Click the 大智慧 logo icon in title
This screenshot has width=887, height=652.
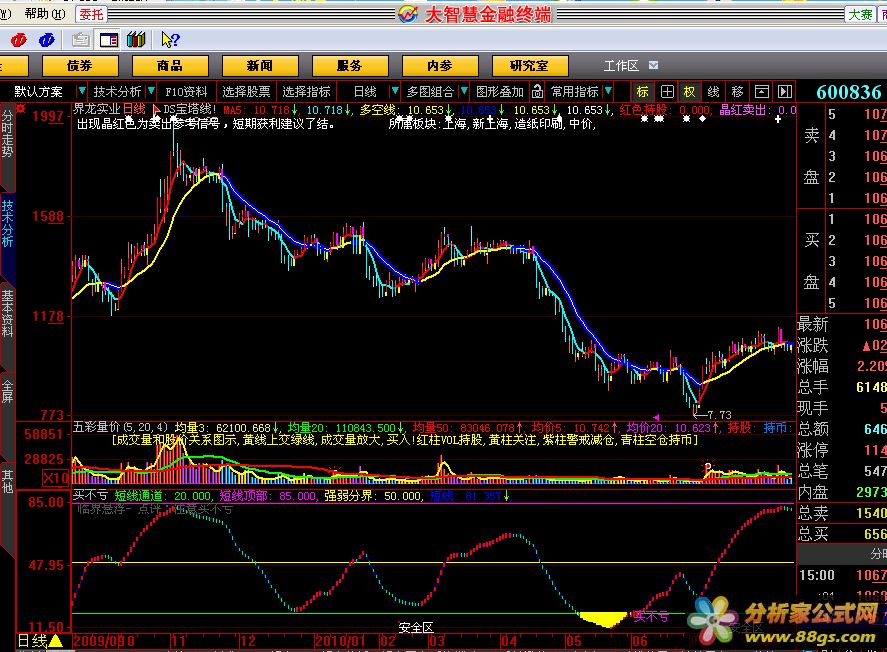pos(408,14)
